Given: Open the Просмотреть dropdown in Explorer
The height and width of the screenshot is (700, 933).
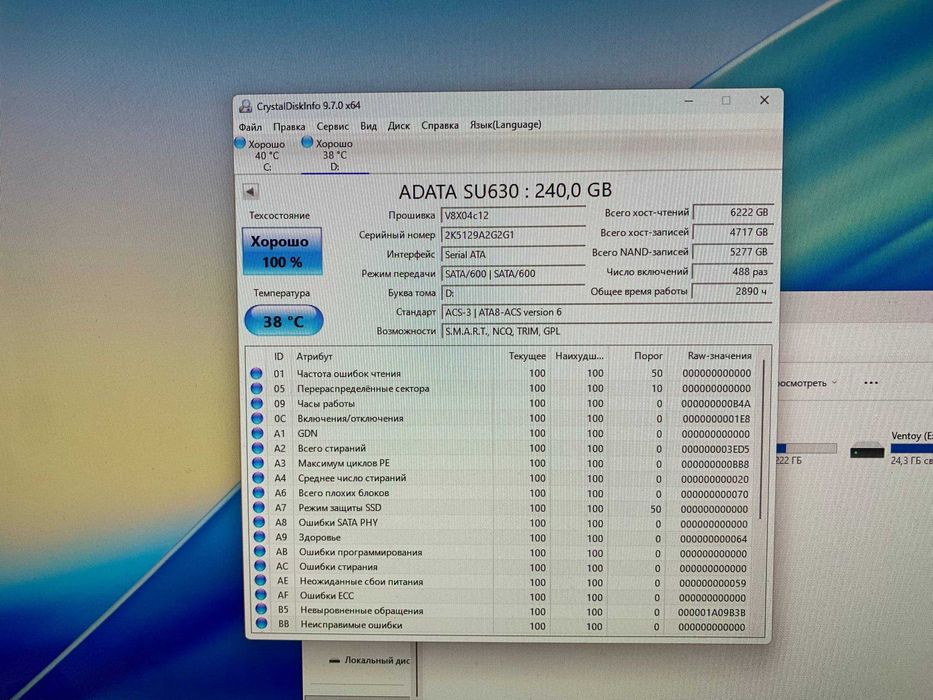Looking at the screenshot, I should coord(807,383).
